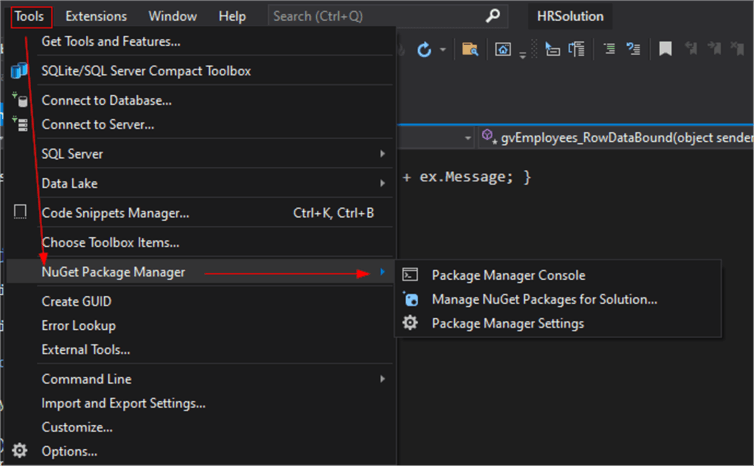Choose Import and Export Settings
The image size is (754, 466).
click(x=123, y=403)
